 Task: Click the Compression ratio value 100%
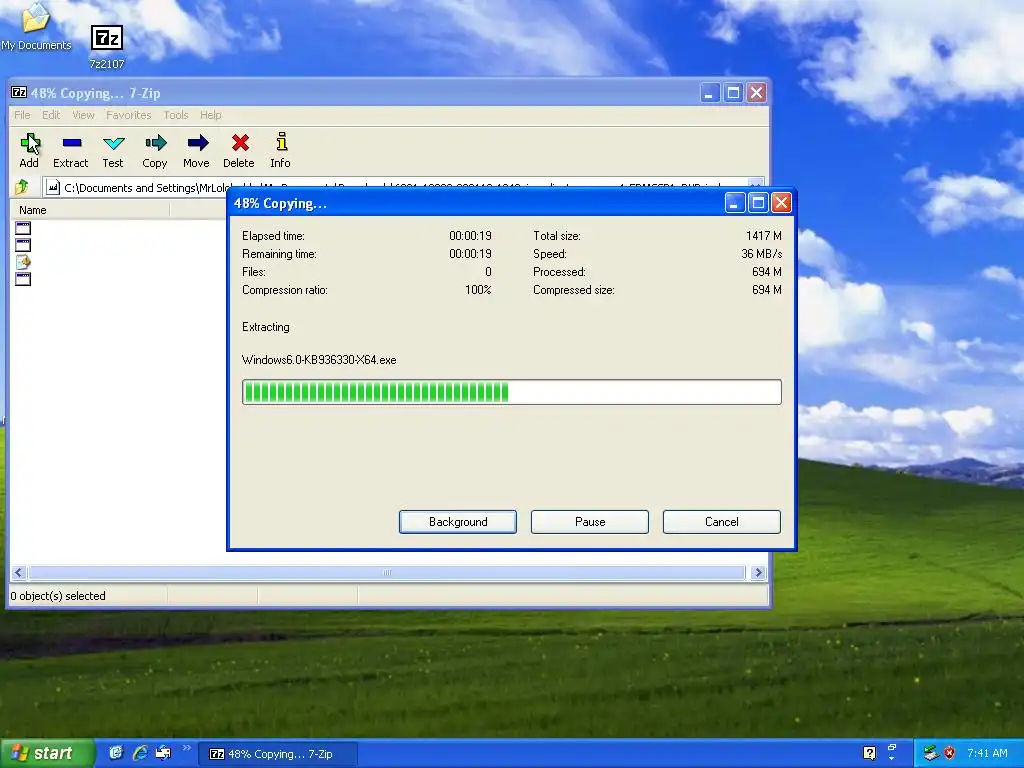[x=478, y=290]
